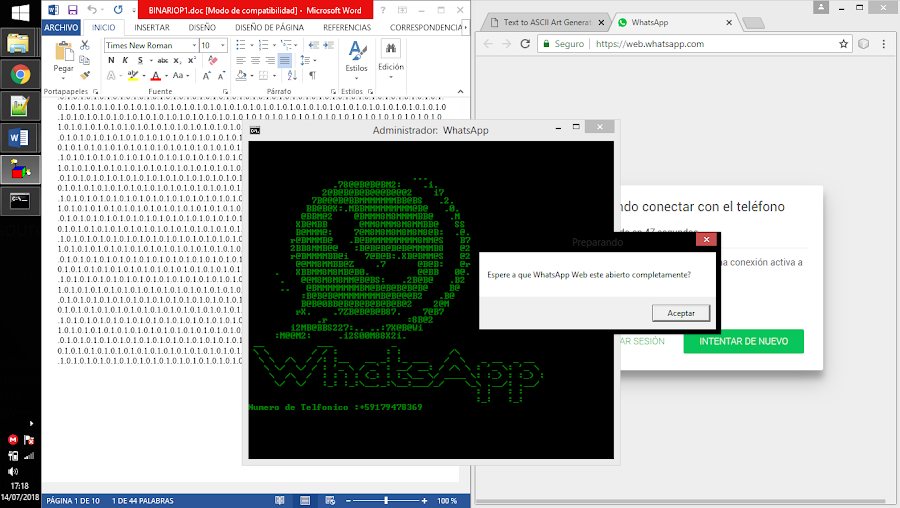Open File Explorer from the taskbar
The image size is (900, 508).
click(x=19, y=44)
